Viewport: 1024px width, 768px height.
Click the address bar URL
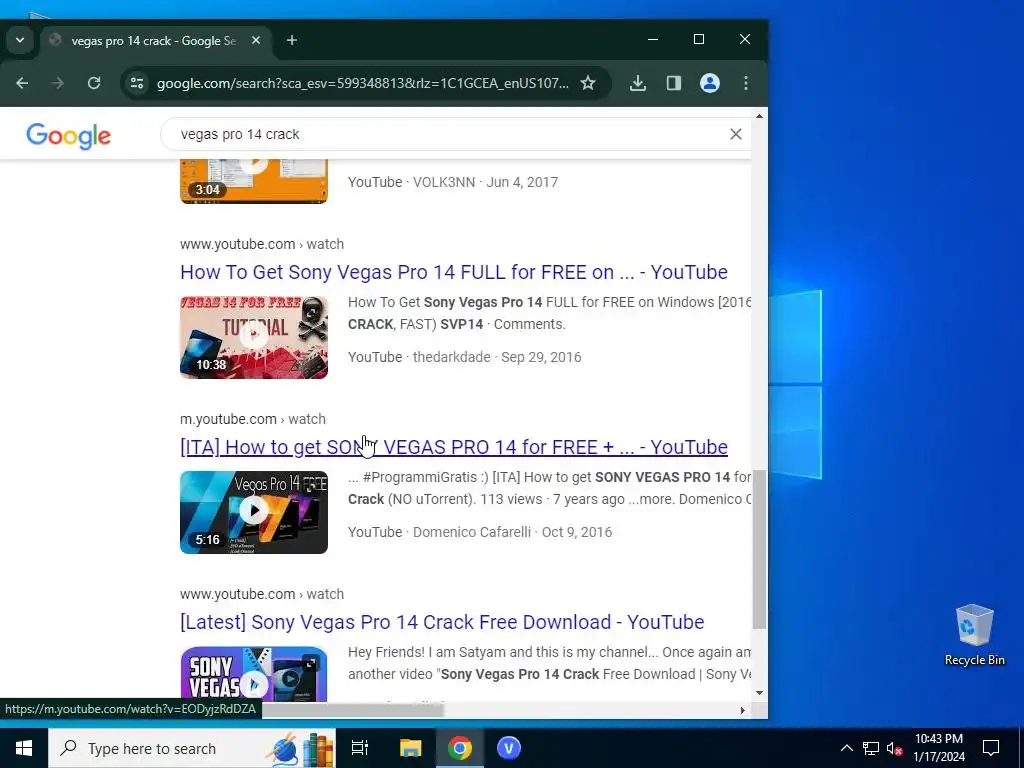tap(362, 83)
